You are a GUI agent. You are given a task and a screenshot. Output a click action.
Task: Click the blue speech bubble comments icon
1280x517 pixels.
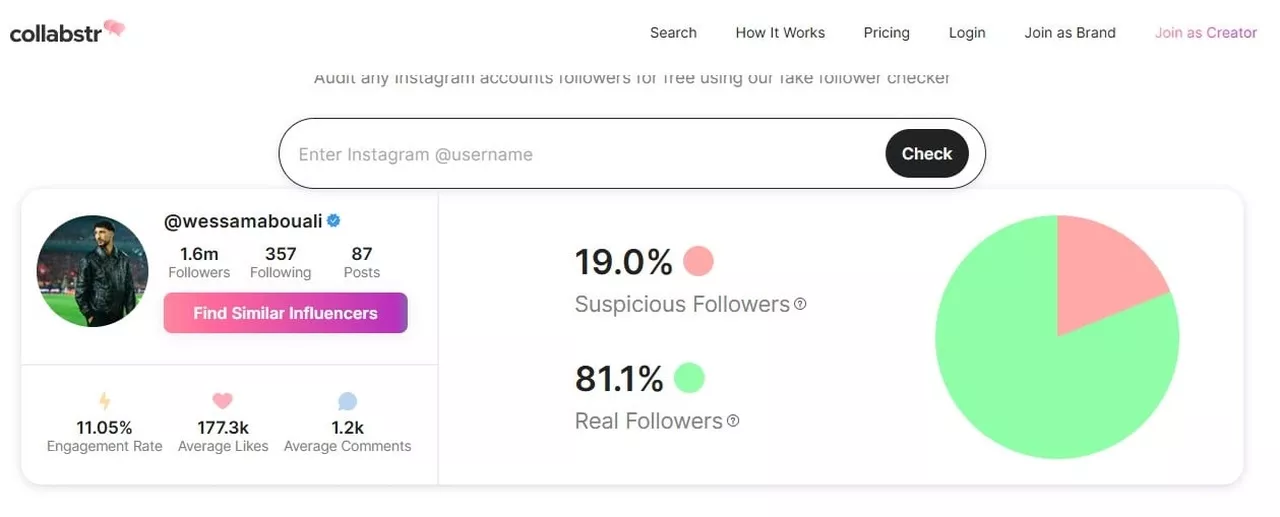pos(347,402)
